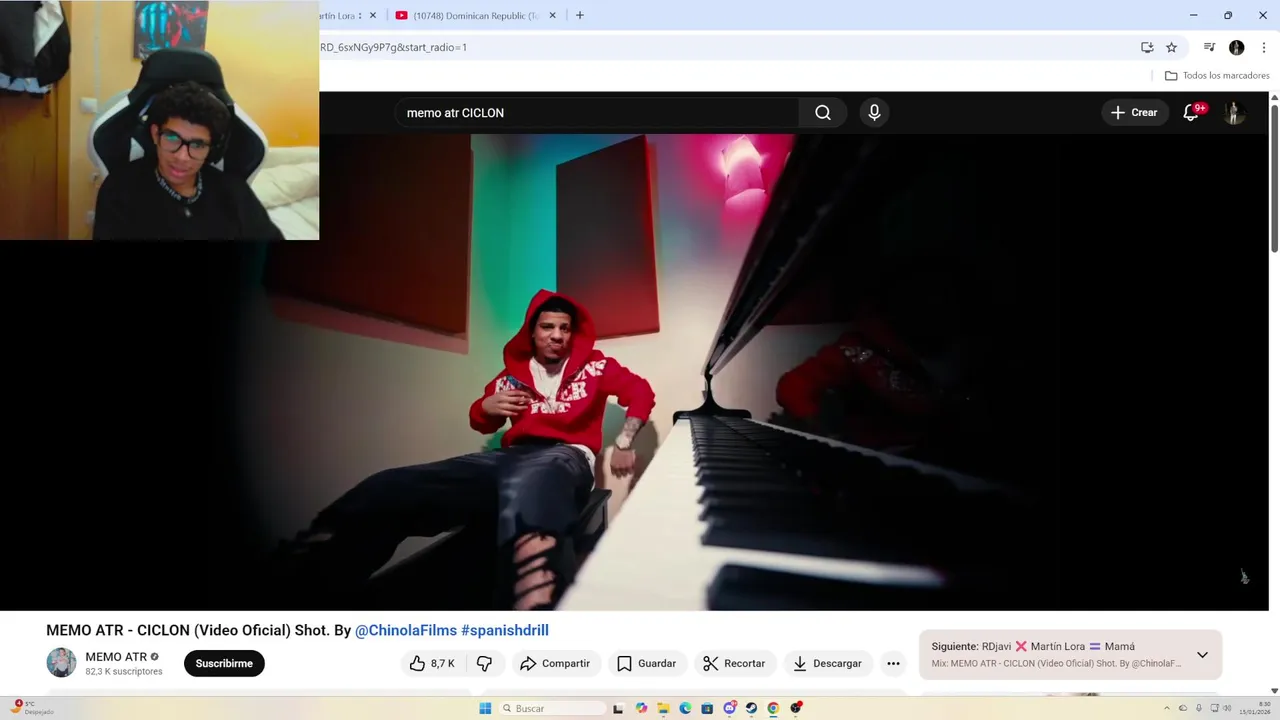Image resolution: width=1280 pixels, height=720 pixels.
Task: Save video with Guardar button
Action: [646, 663]
